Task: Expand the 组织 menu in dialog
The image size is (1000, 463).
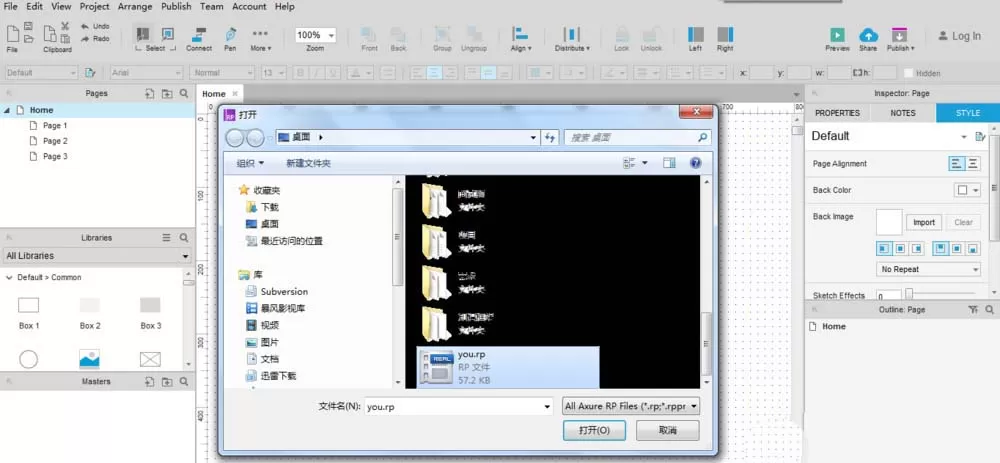Action: pos(250,163)
